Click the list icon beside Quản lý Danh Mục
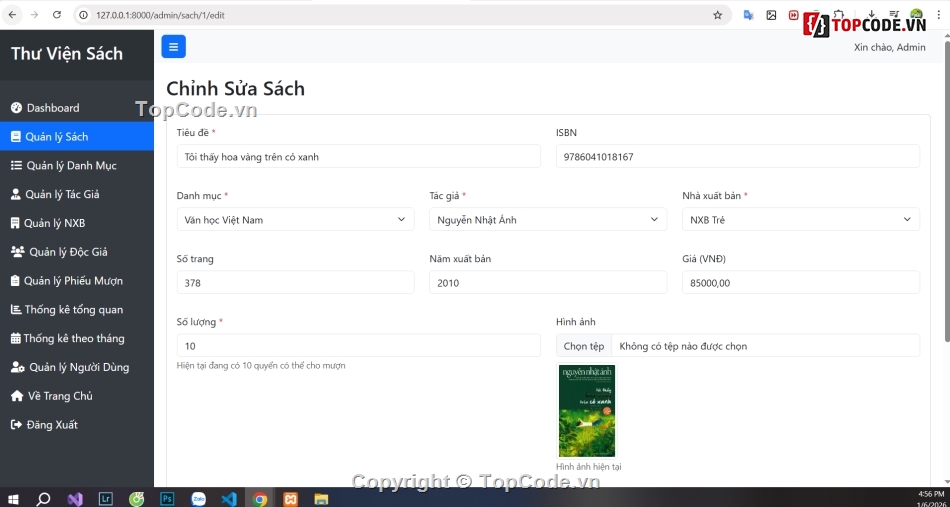Image resolution: width=950 pixels, height=507 pixels. (x=16, y=165)
